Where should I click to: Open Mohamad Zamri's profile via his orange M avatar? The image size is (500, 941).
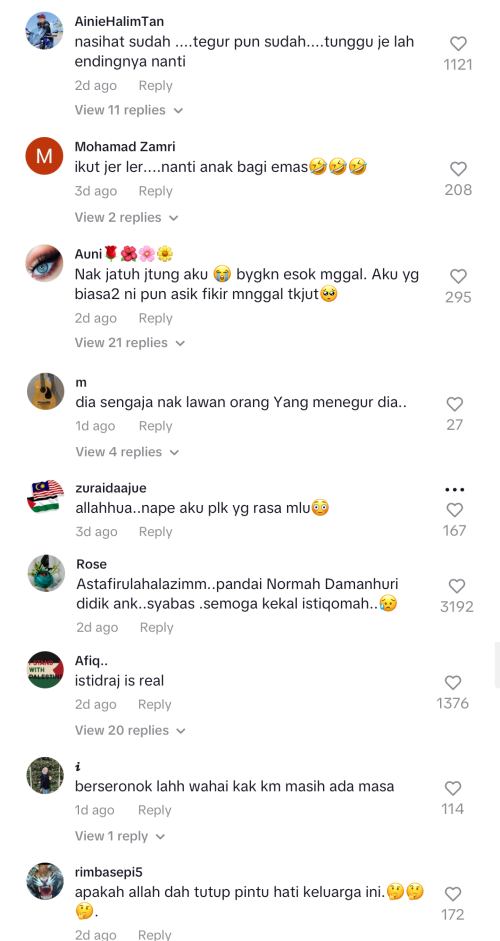(44, 156)
